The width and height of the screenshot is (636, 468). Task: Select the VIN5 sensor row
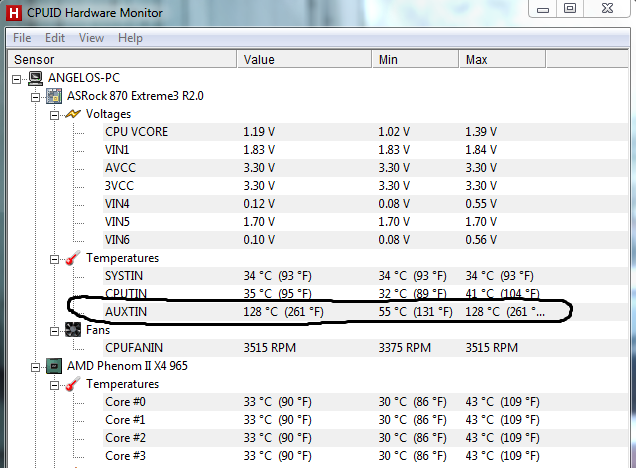(x=365, y=222)
